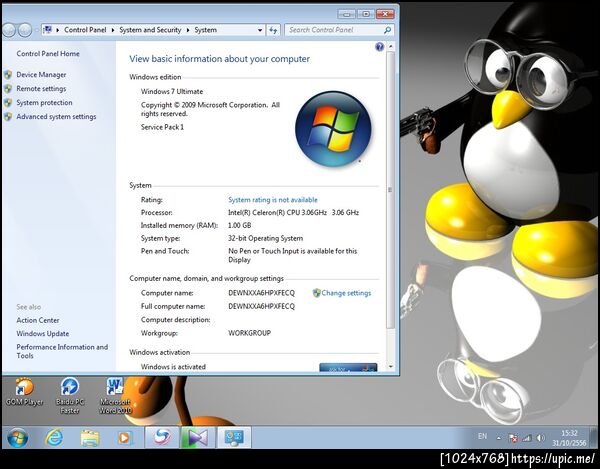Click the shield icon beside Change settings

(x=316, y=293)
